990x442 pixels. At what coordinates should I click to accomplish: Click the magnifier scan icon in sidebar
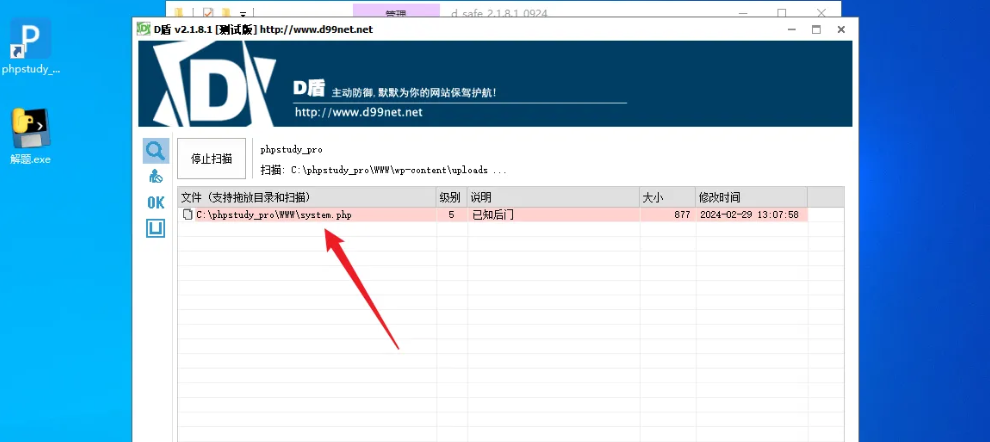coord(155,151)
